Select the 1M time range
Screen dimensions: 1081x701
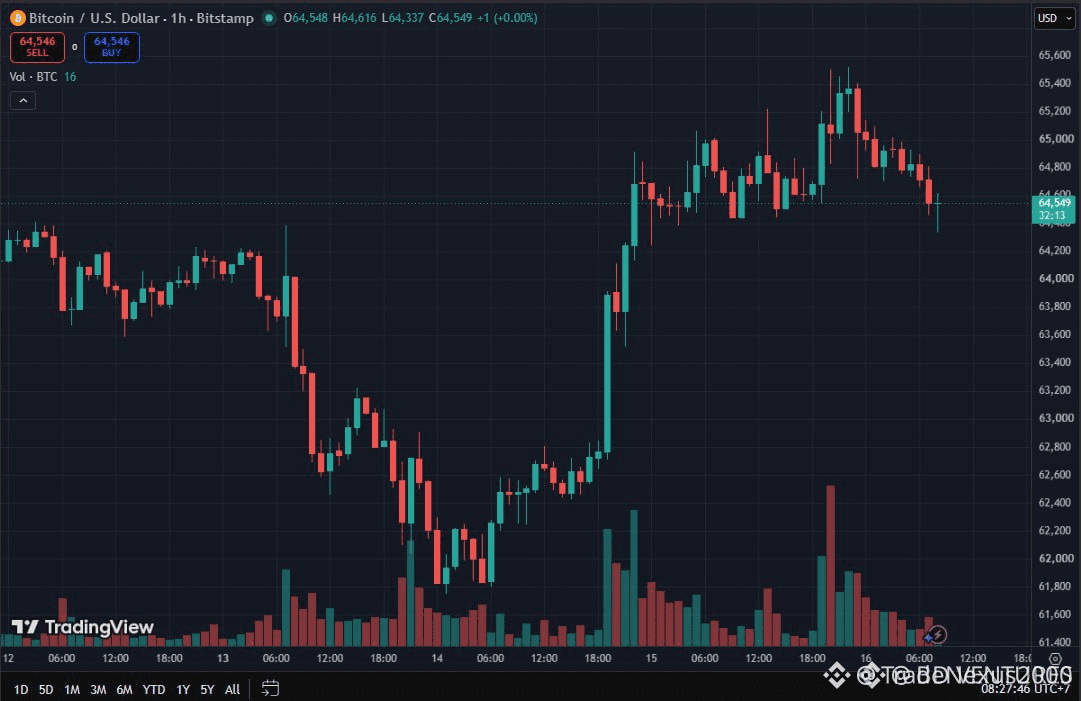tap(72, 689)
